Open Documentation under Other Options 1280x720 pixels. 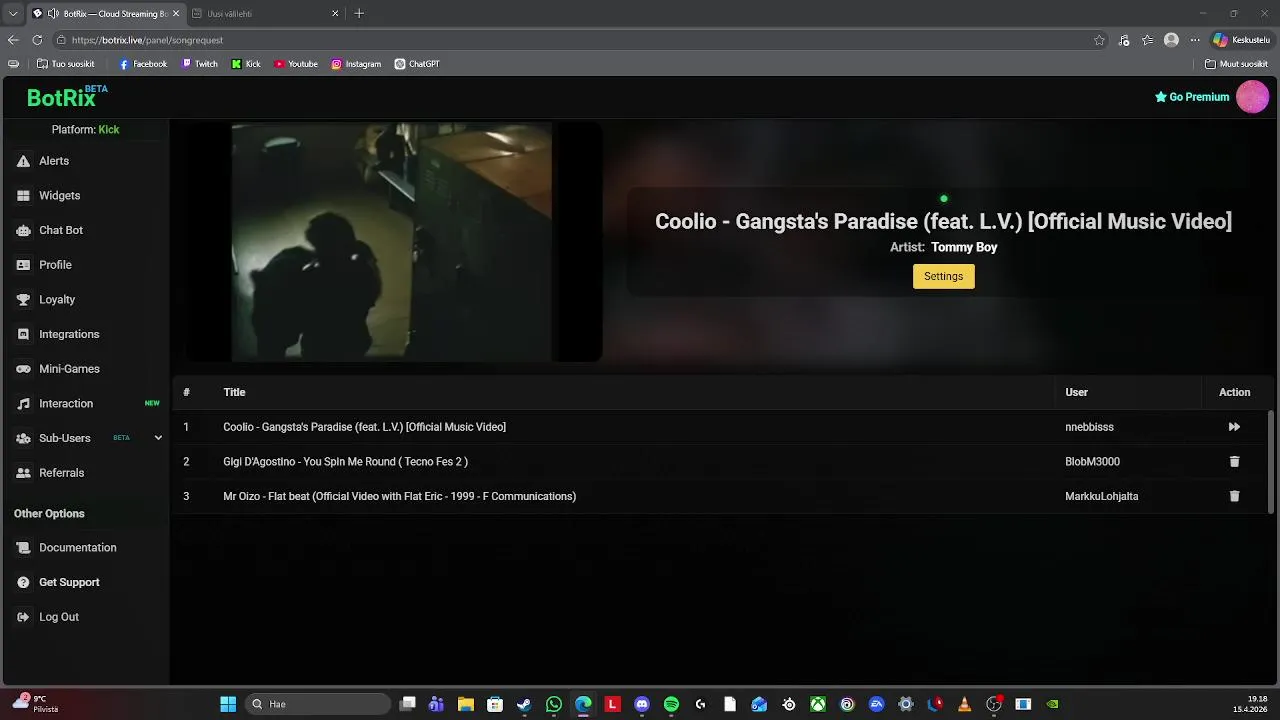[77, 548]
